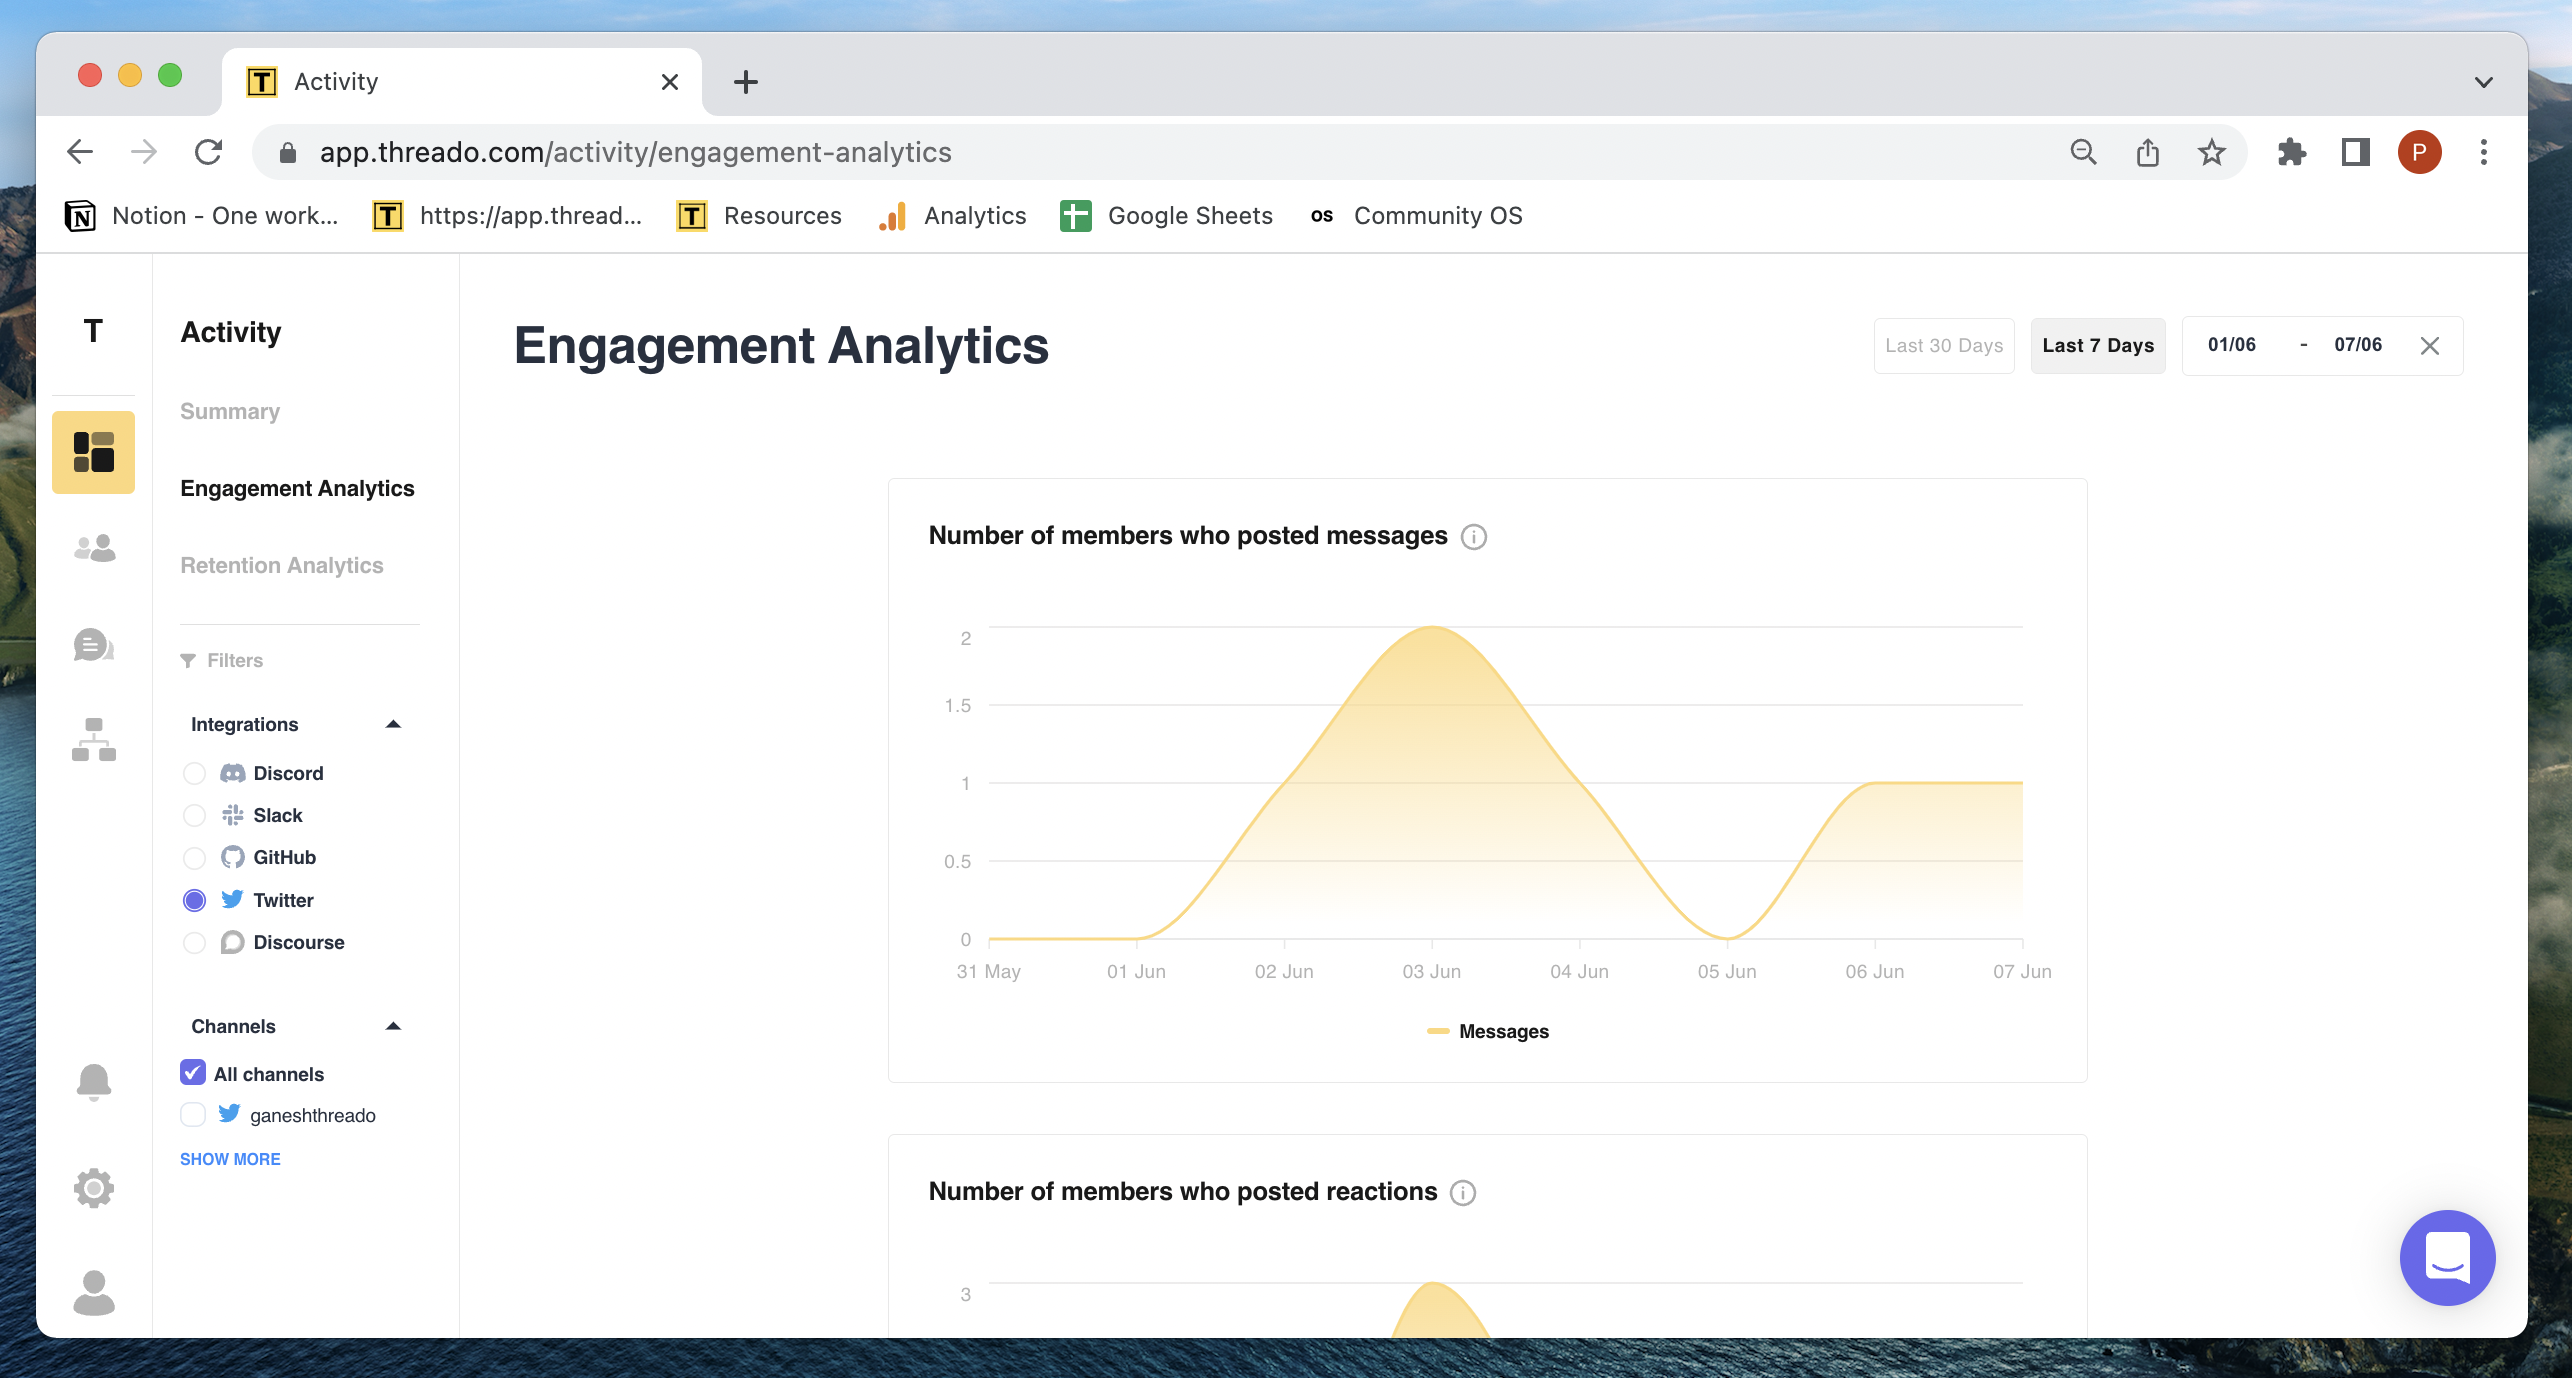Select the Slack integration radio button
Viewport: 2572px width, 1378px height.
coord(195,816)
